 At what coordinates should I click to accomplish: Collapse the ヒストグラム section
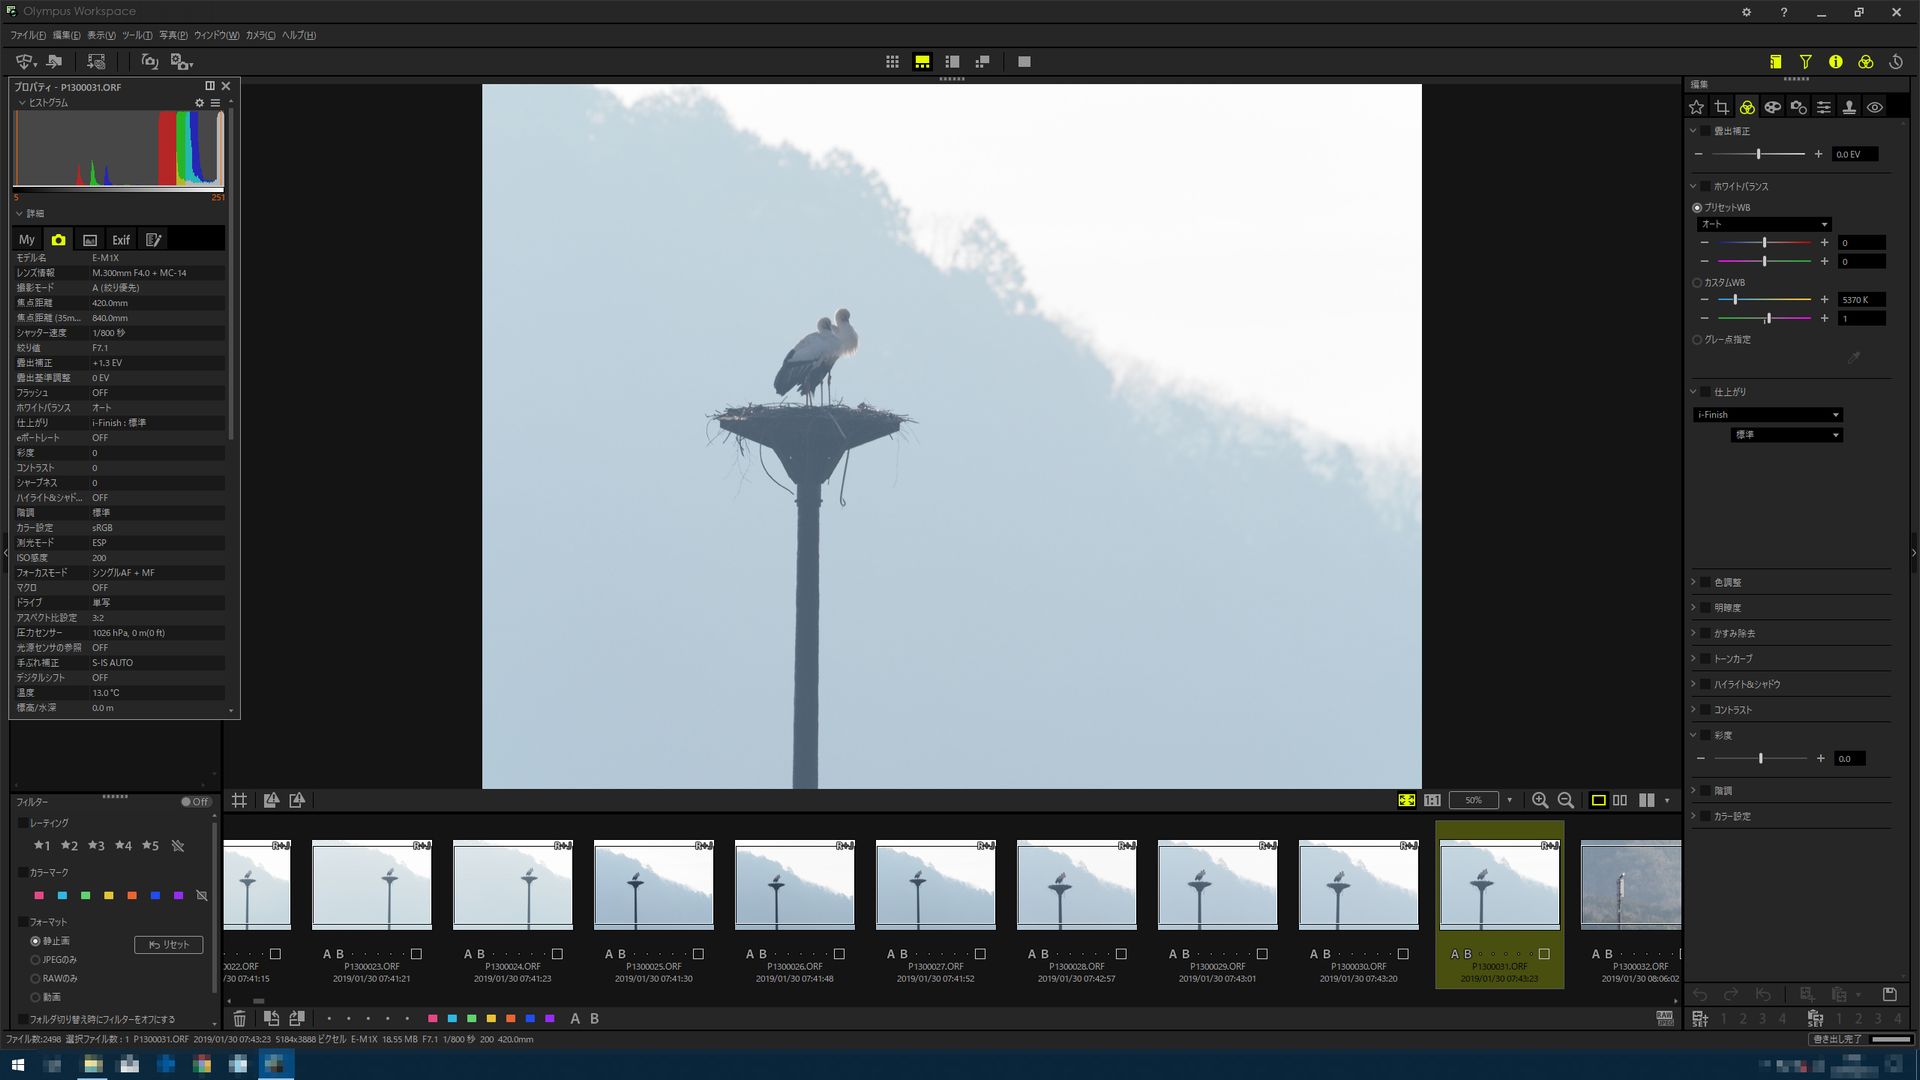(21, 103)
